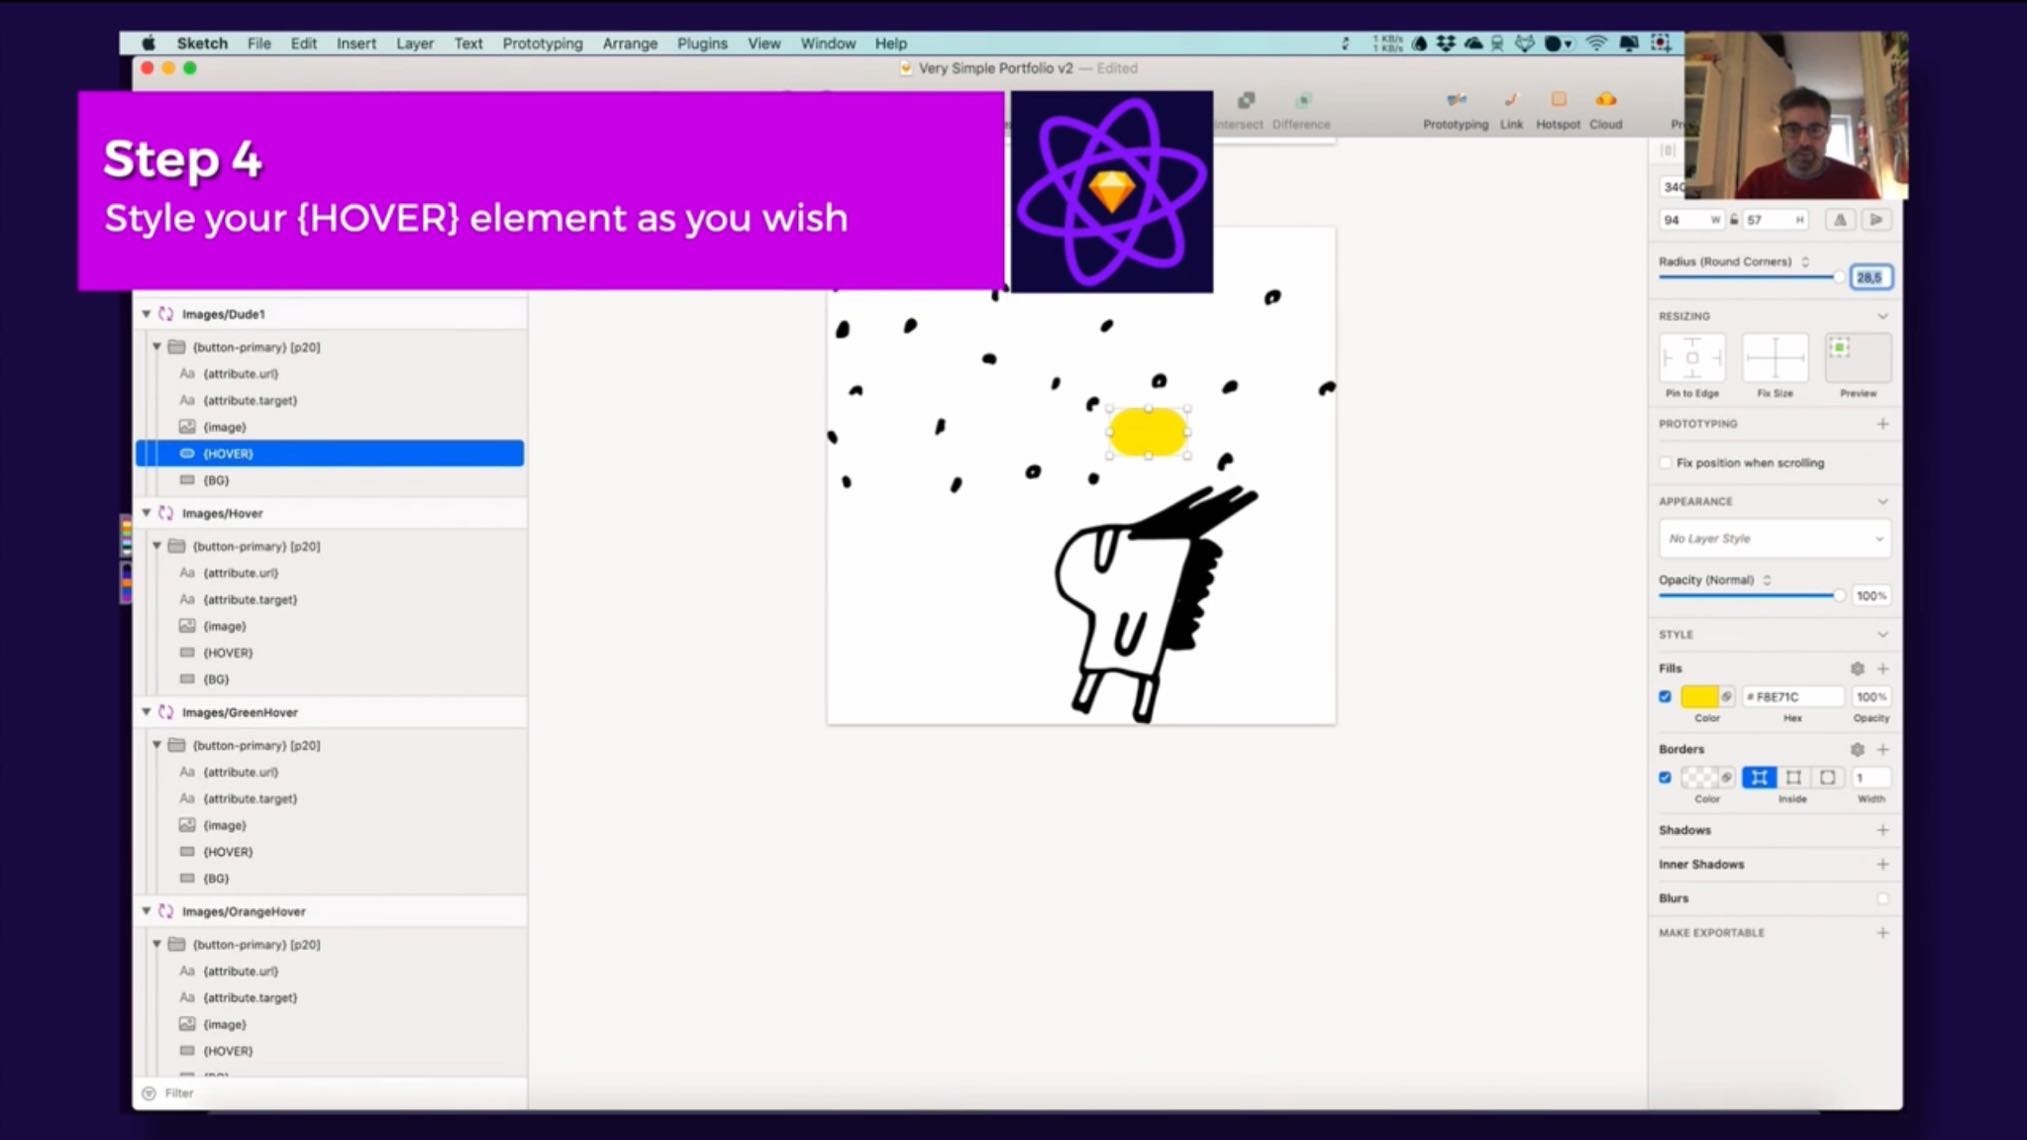Screen dimensions: 2027x1140
Task: Open the Plugins menu
Action: tap(701, 43)
